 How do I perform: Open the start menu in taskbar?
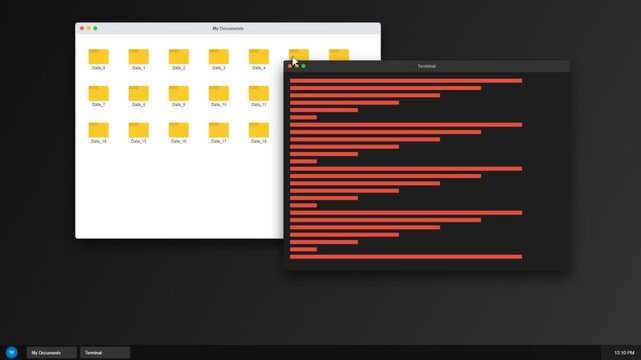click(x=11, y=352)
